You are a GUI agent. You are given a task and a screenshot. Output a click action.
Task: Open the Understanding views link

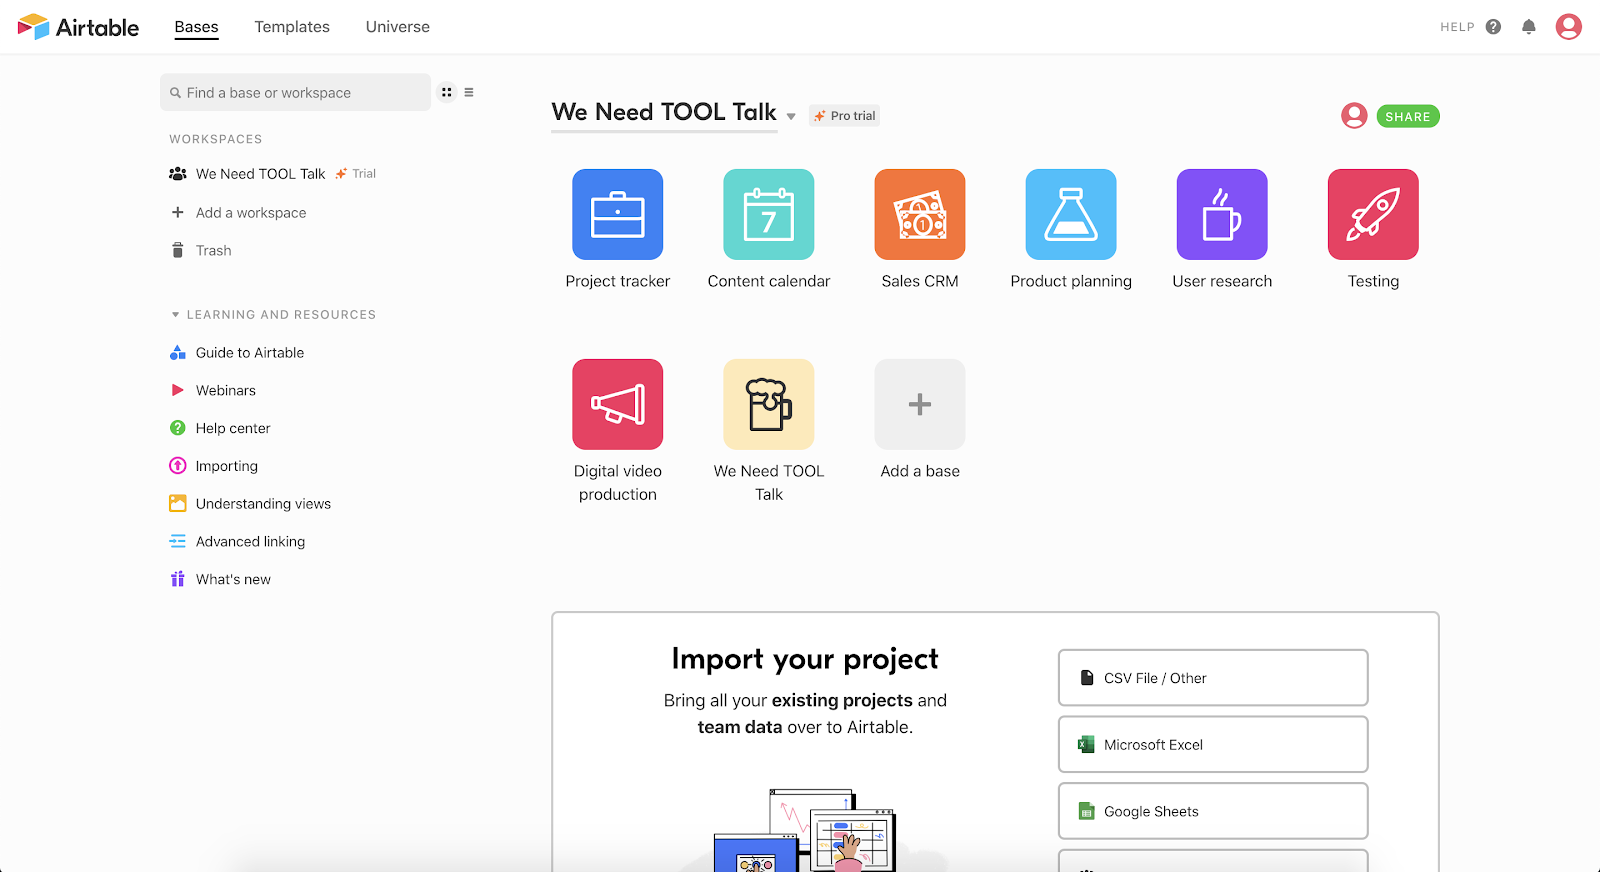(x=263, y=503)
